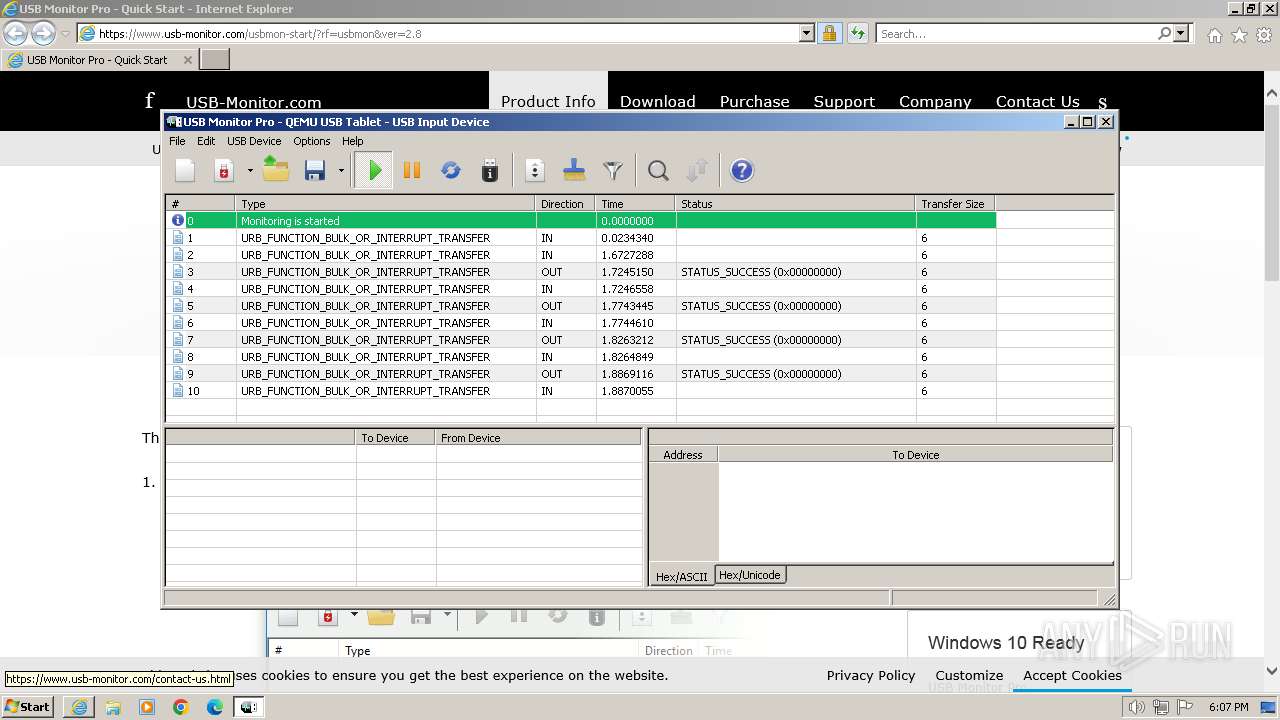Select packet row with time 1.8263212
The width and height of the screenshot is (1280, 720).
[x=581, y=340]
